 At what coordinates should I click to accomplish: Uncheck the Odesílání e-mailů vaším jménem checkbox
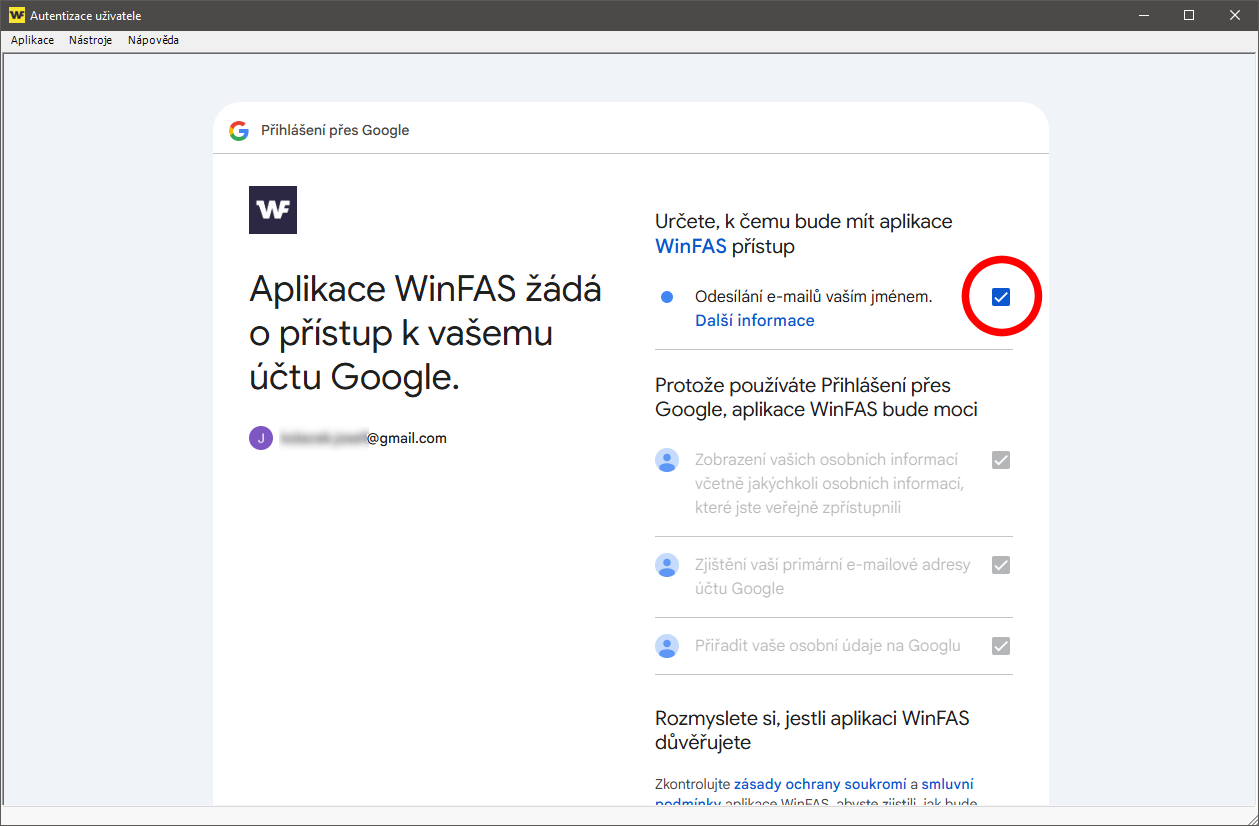[x=1001, y=297]
